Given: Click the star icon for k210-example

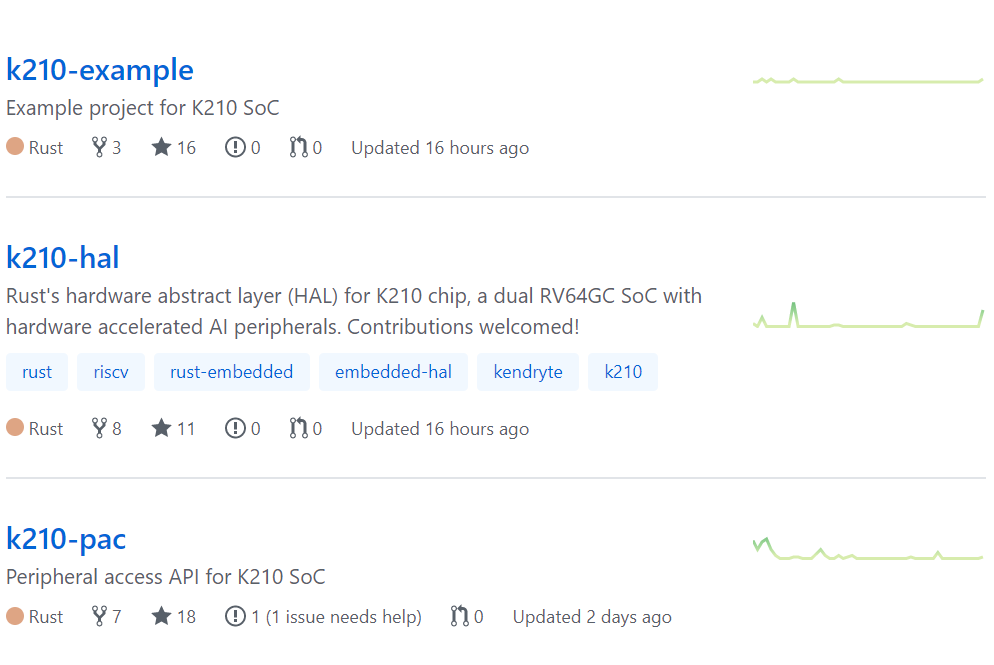Looking at the screenshot, I should tap(161, 148).
